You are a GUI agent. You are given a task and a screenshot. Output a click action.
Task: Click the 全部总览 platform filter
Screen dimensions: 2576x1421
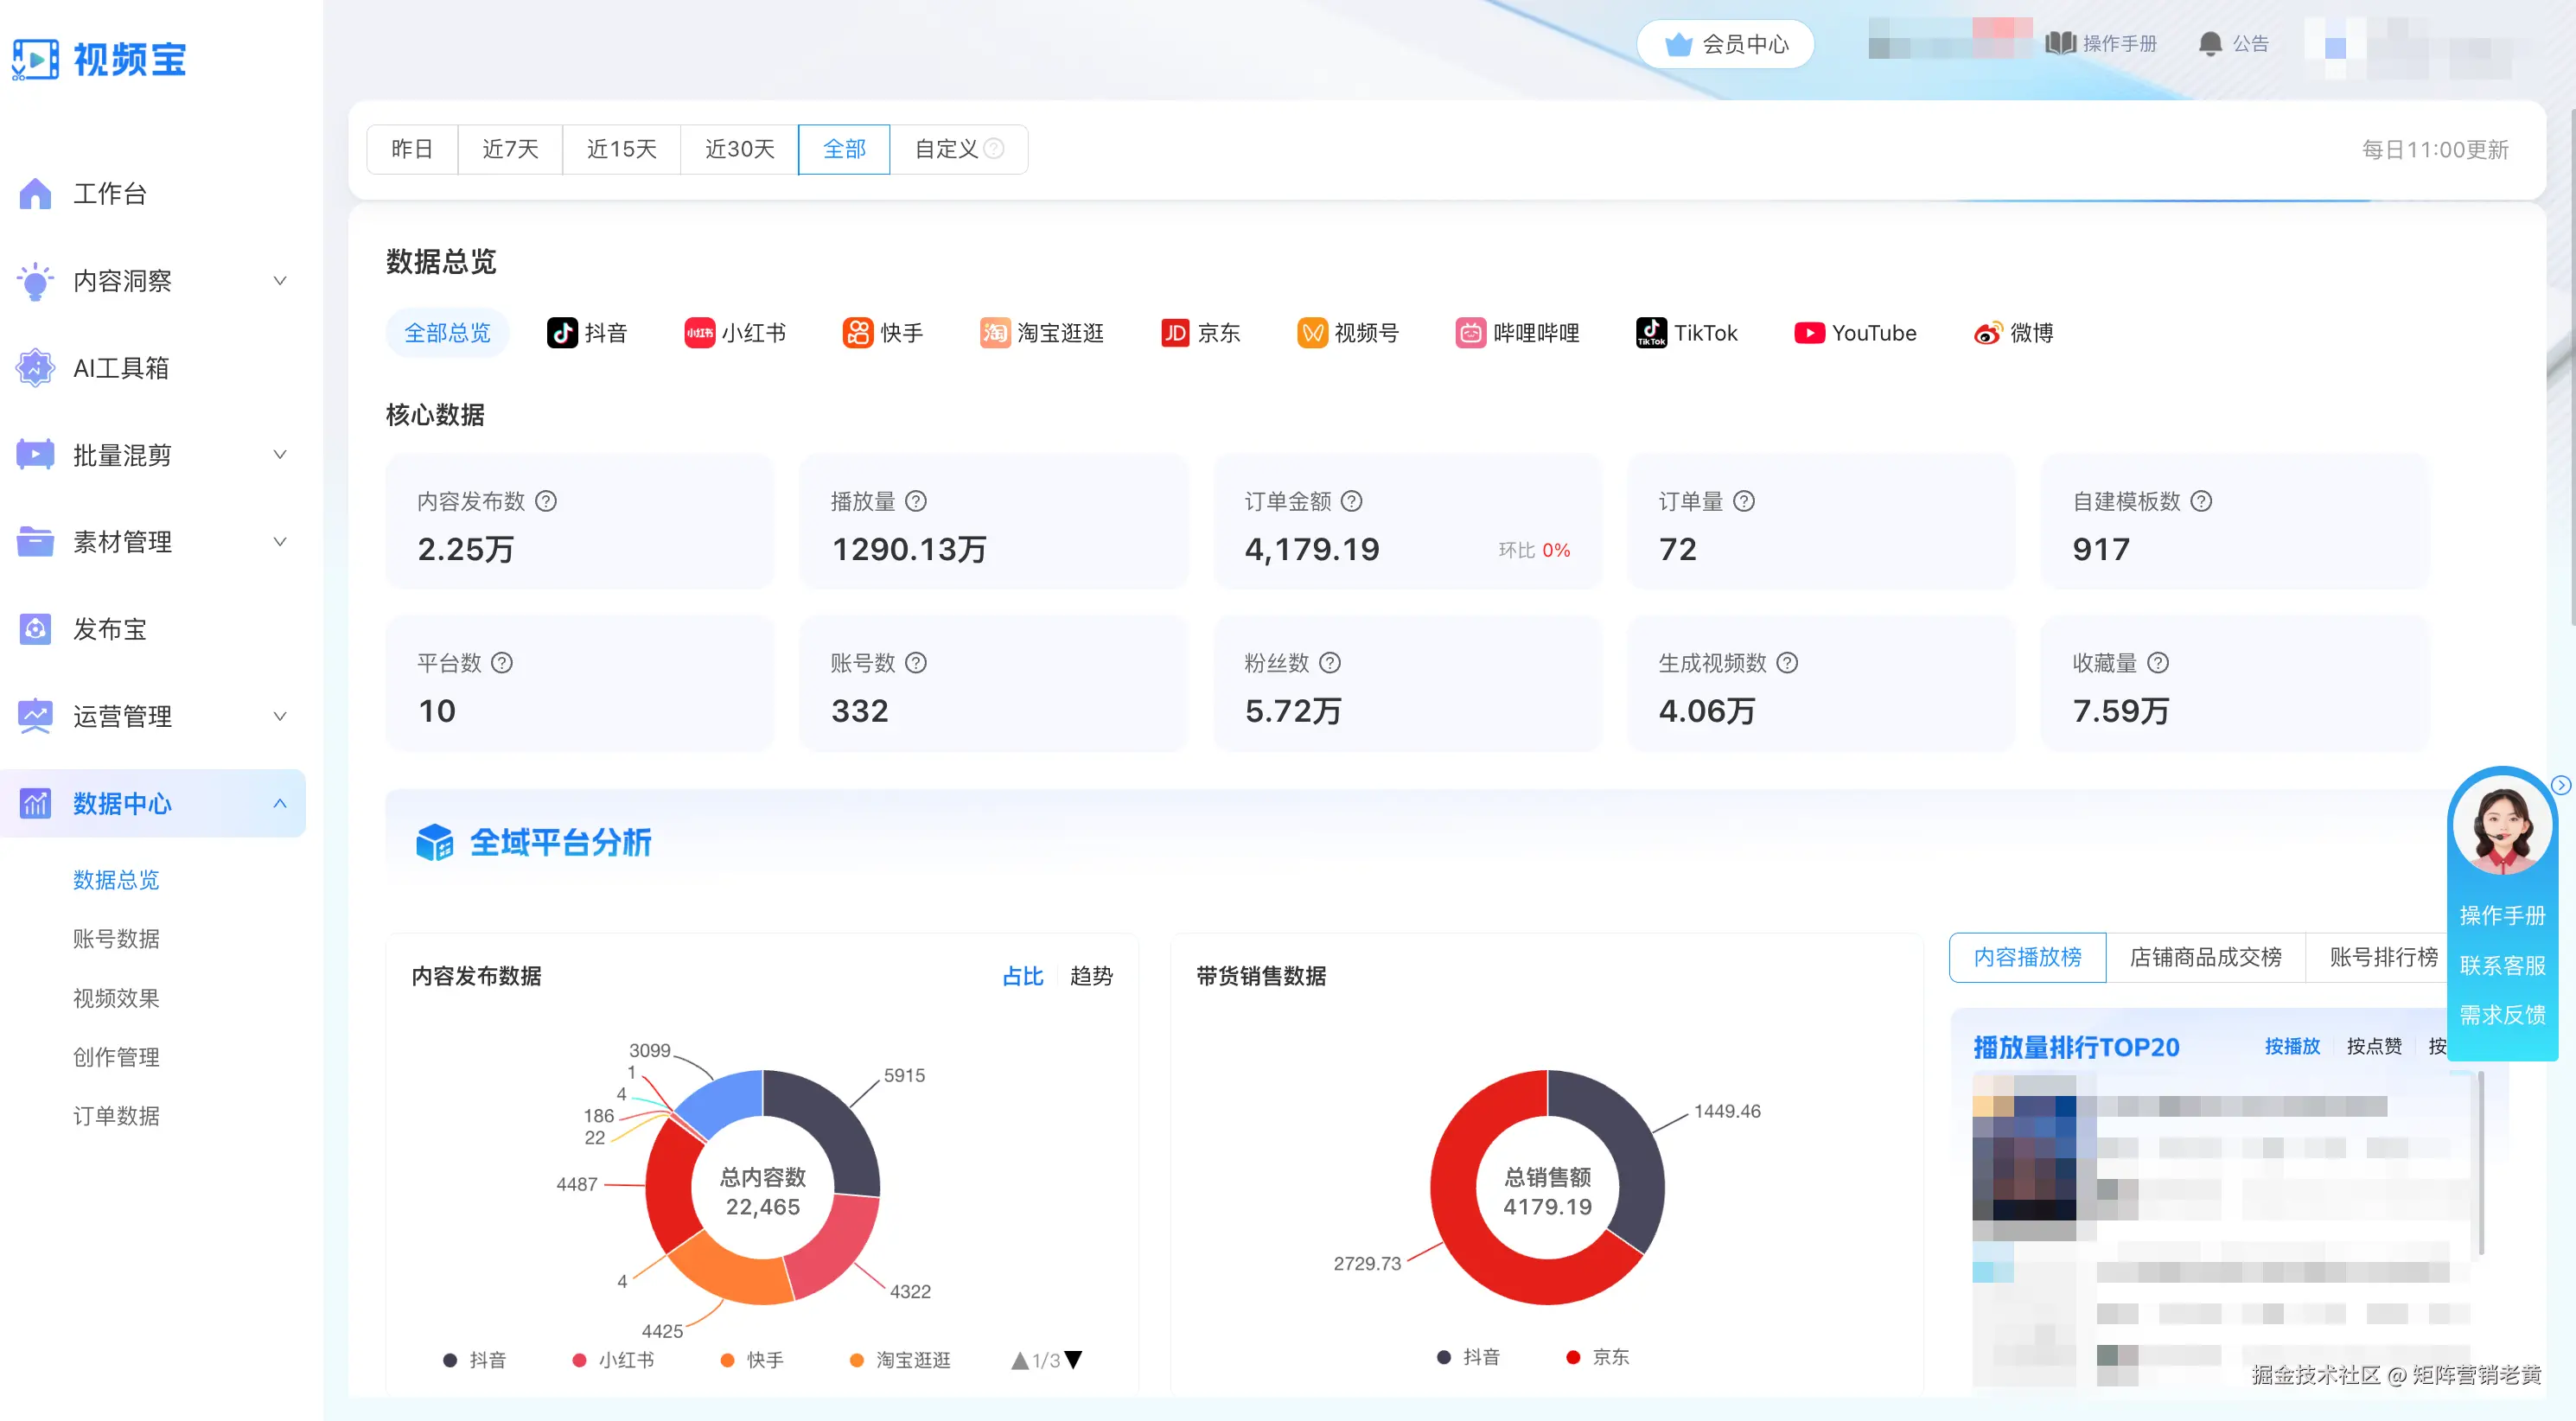pyautogui.click(x=447, y=333)
